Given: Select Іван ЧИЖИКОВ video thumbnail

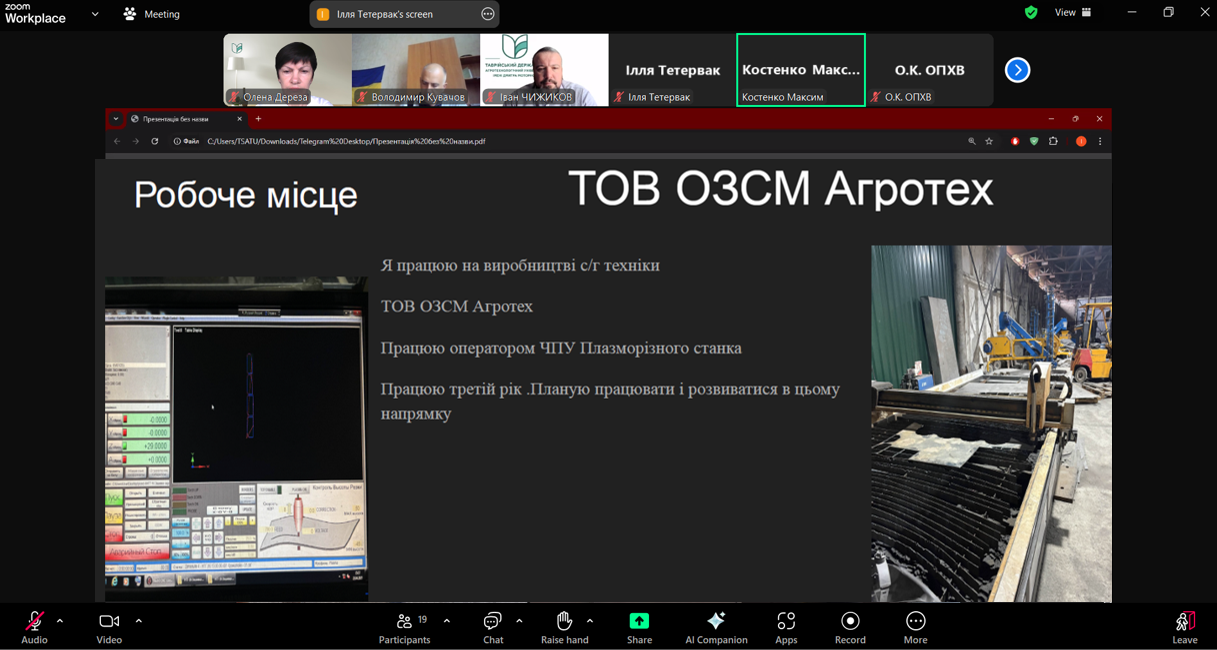Looking at the screenshot, I should point(544,70).
